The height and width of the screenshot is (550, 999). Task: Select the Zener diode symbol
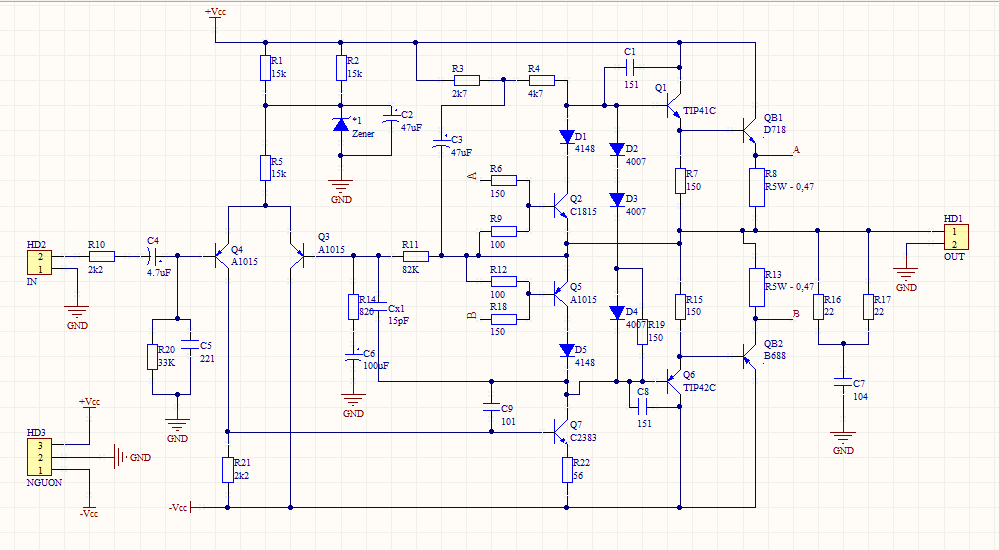[x=341, y=124]
